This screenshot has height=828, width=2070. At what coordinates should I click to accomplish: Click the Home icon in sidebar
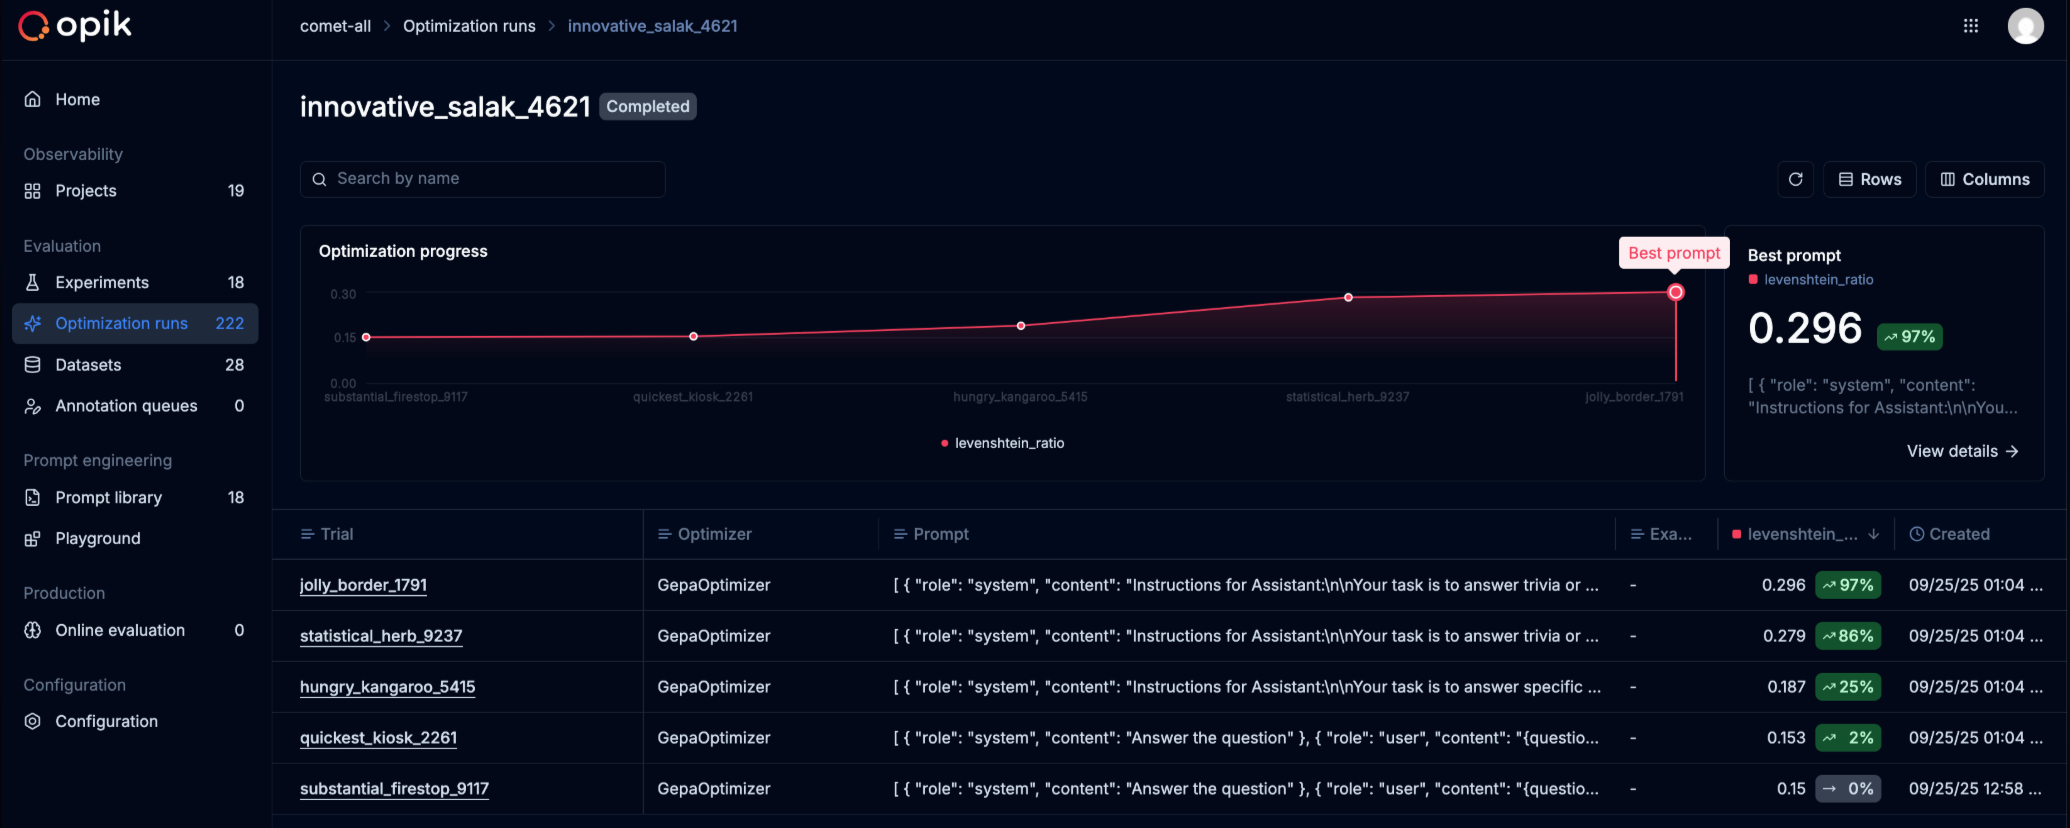(33, 99)
